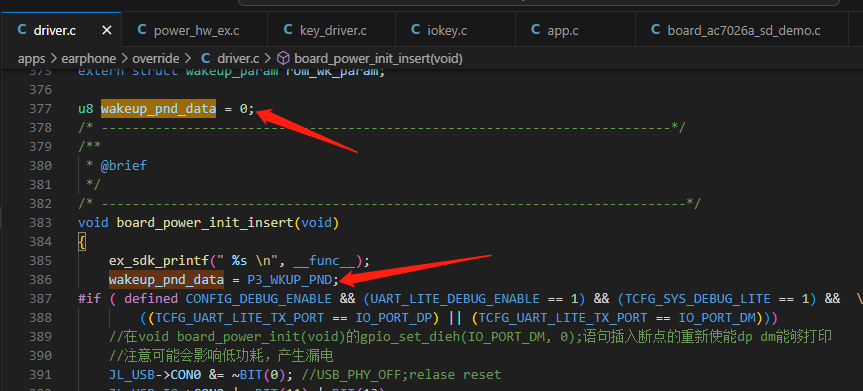Click P3_WKUP_PND on line 386
The image size is (863, 391).
(x=290, y=280)
